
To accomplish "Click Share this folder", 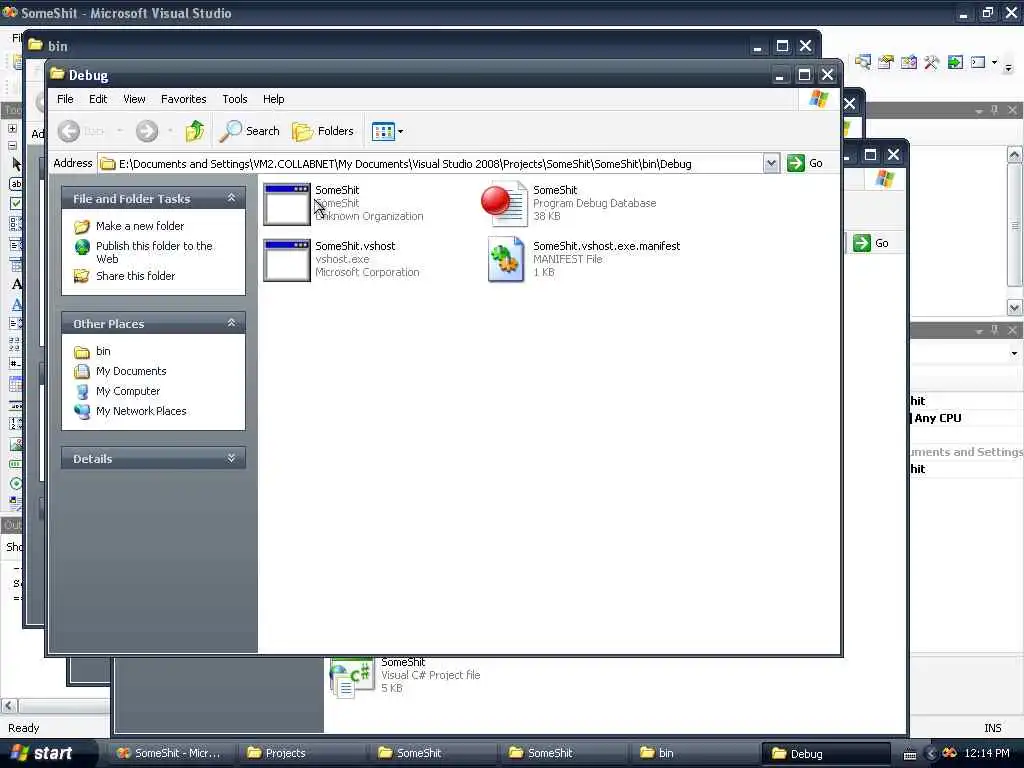I will [135, 276].
